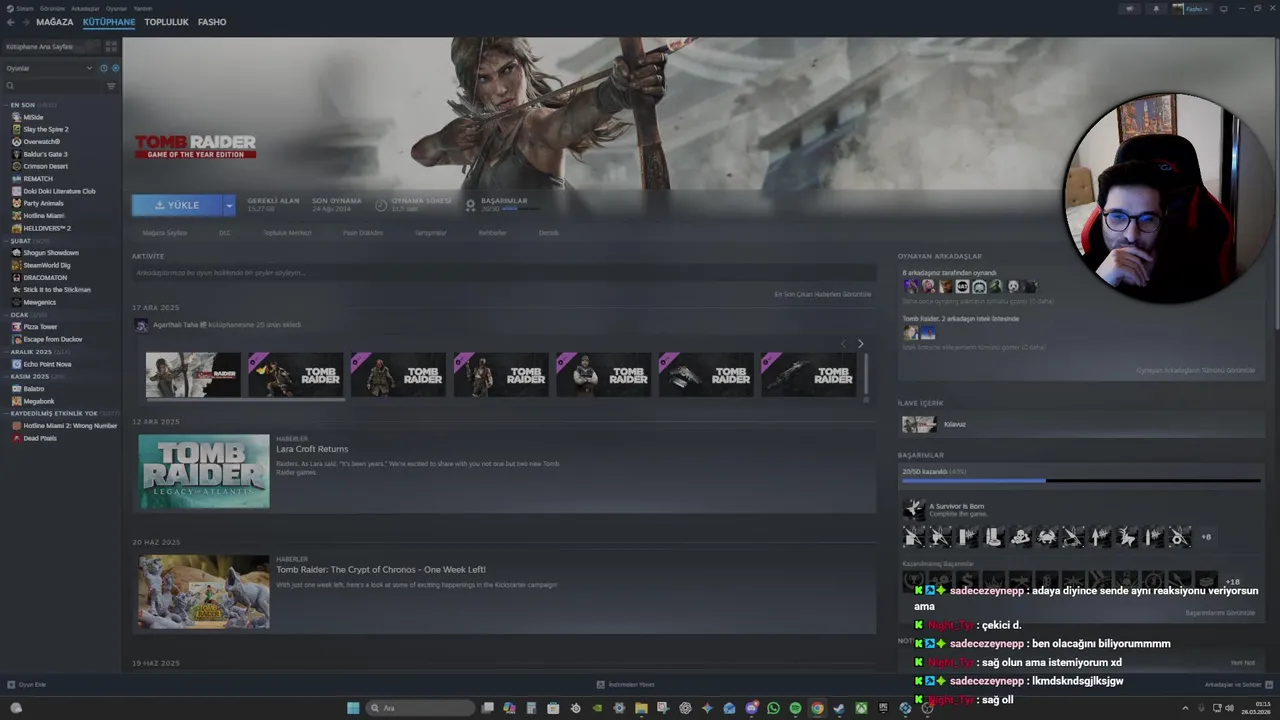Viewport: 1280px width, 720px height.
Task: Collapse the OCAK category
Action: tap(7, 315)
